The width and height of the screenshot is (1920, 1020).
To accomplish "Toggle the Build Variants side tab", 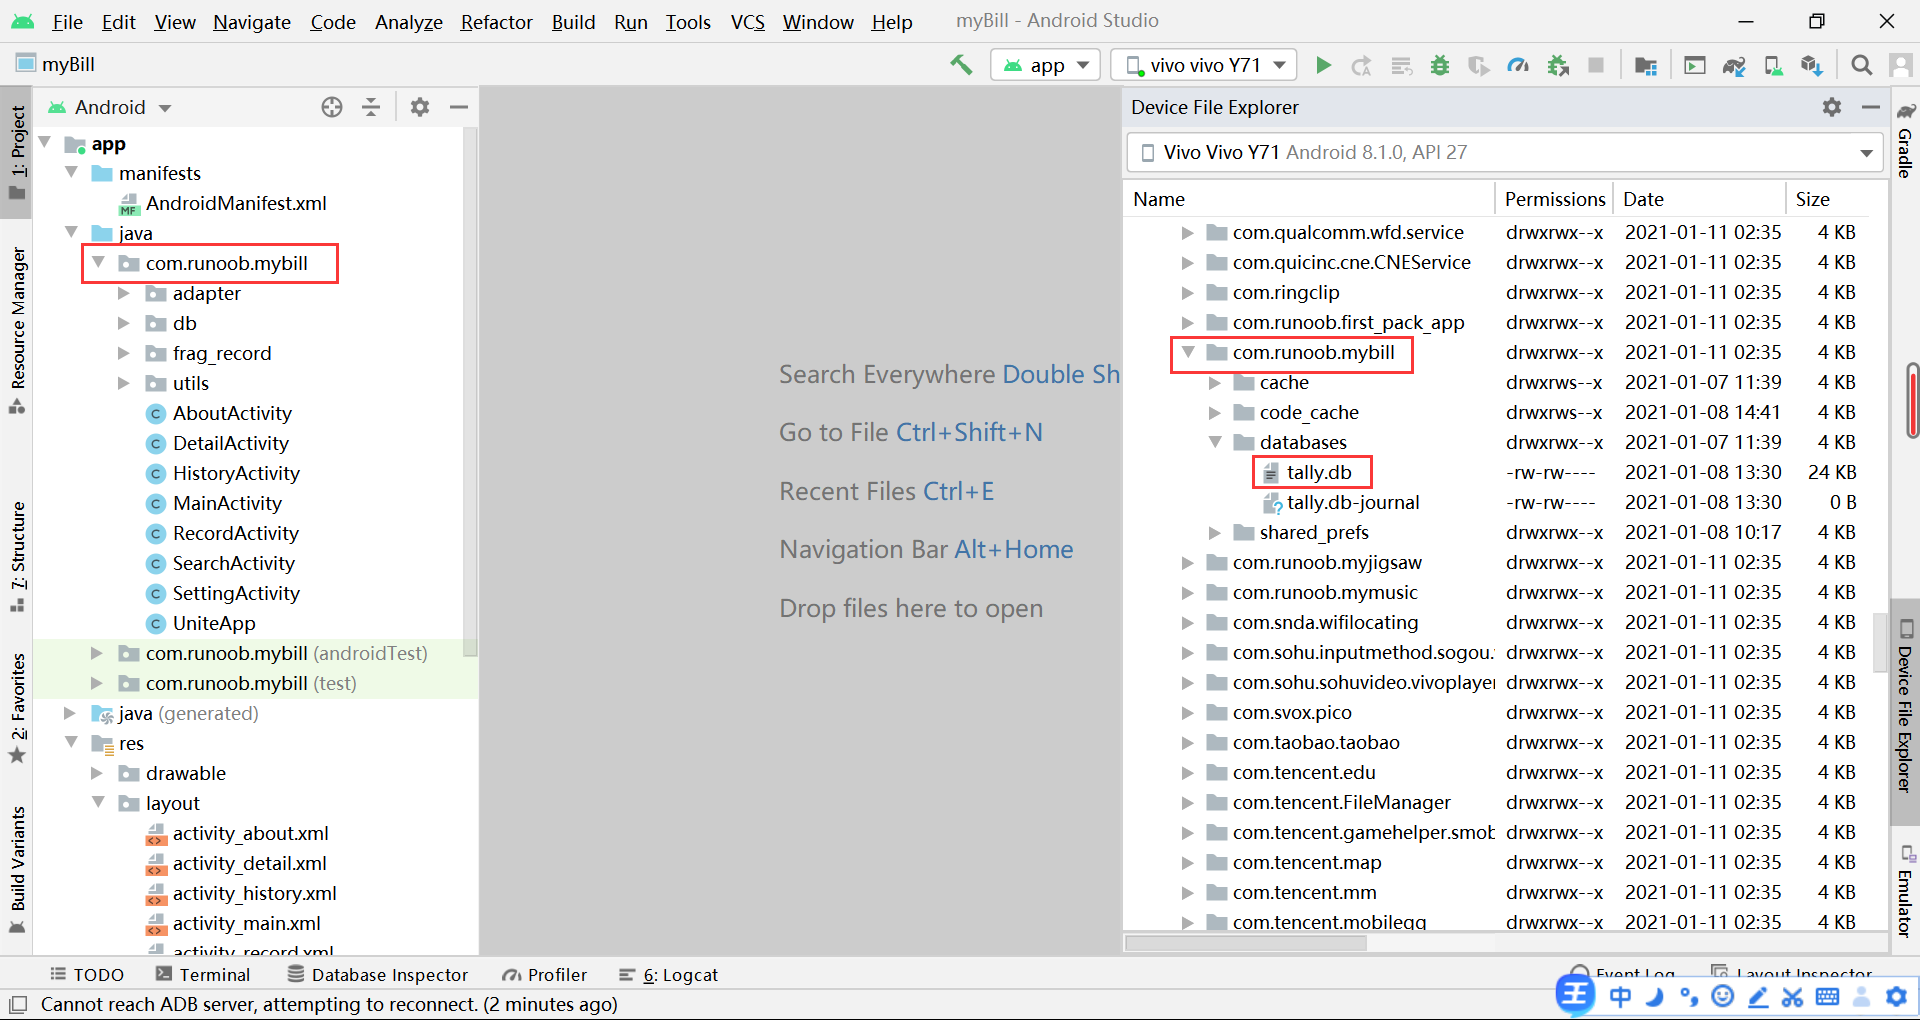I will point(18,870).
